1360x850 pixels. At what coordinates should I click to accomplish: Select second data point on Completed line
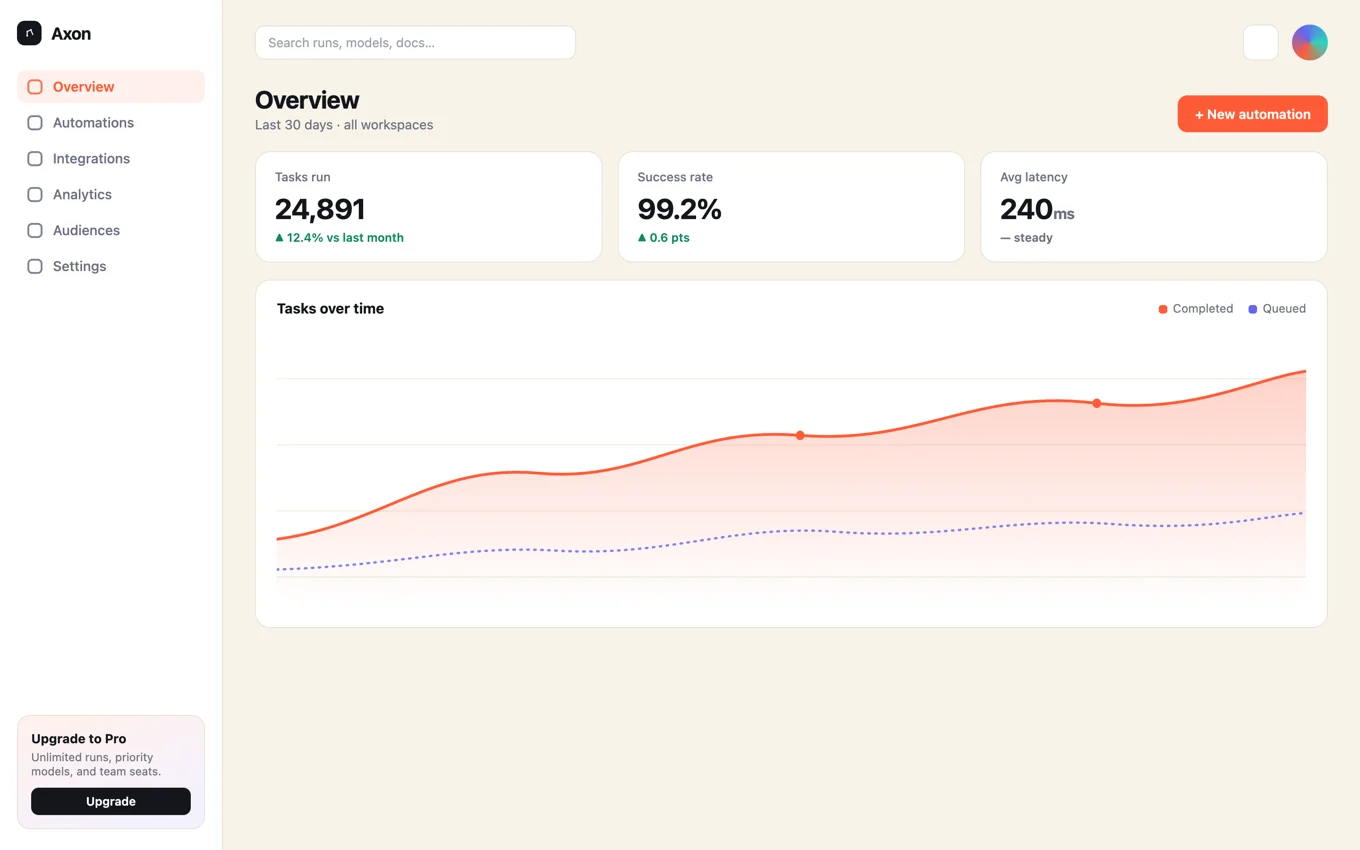[x=1097, y=403]
